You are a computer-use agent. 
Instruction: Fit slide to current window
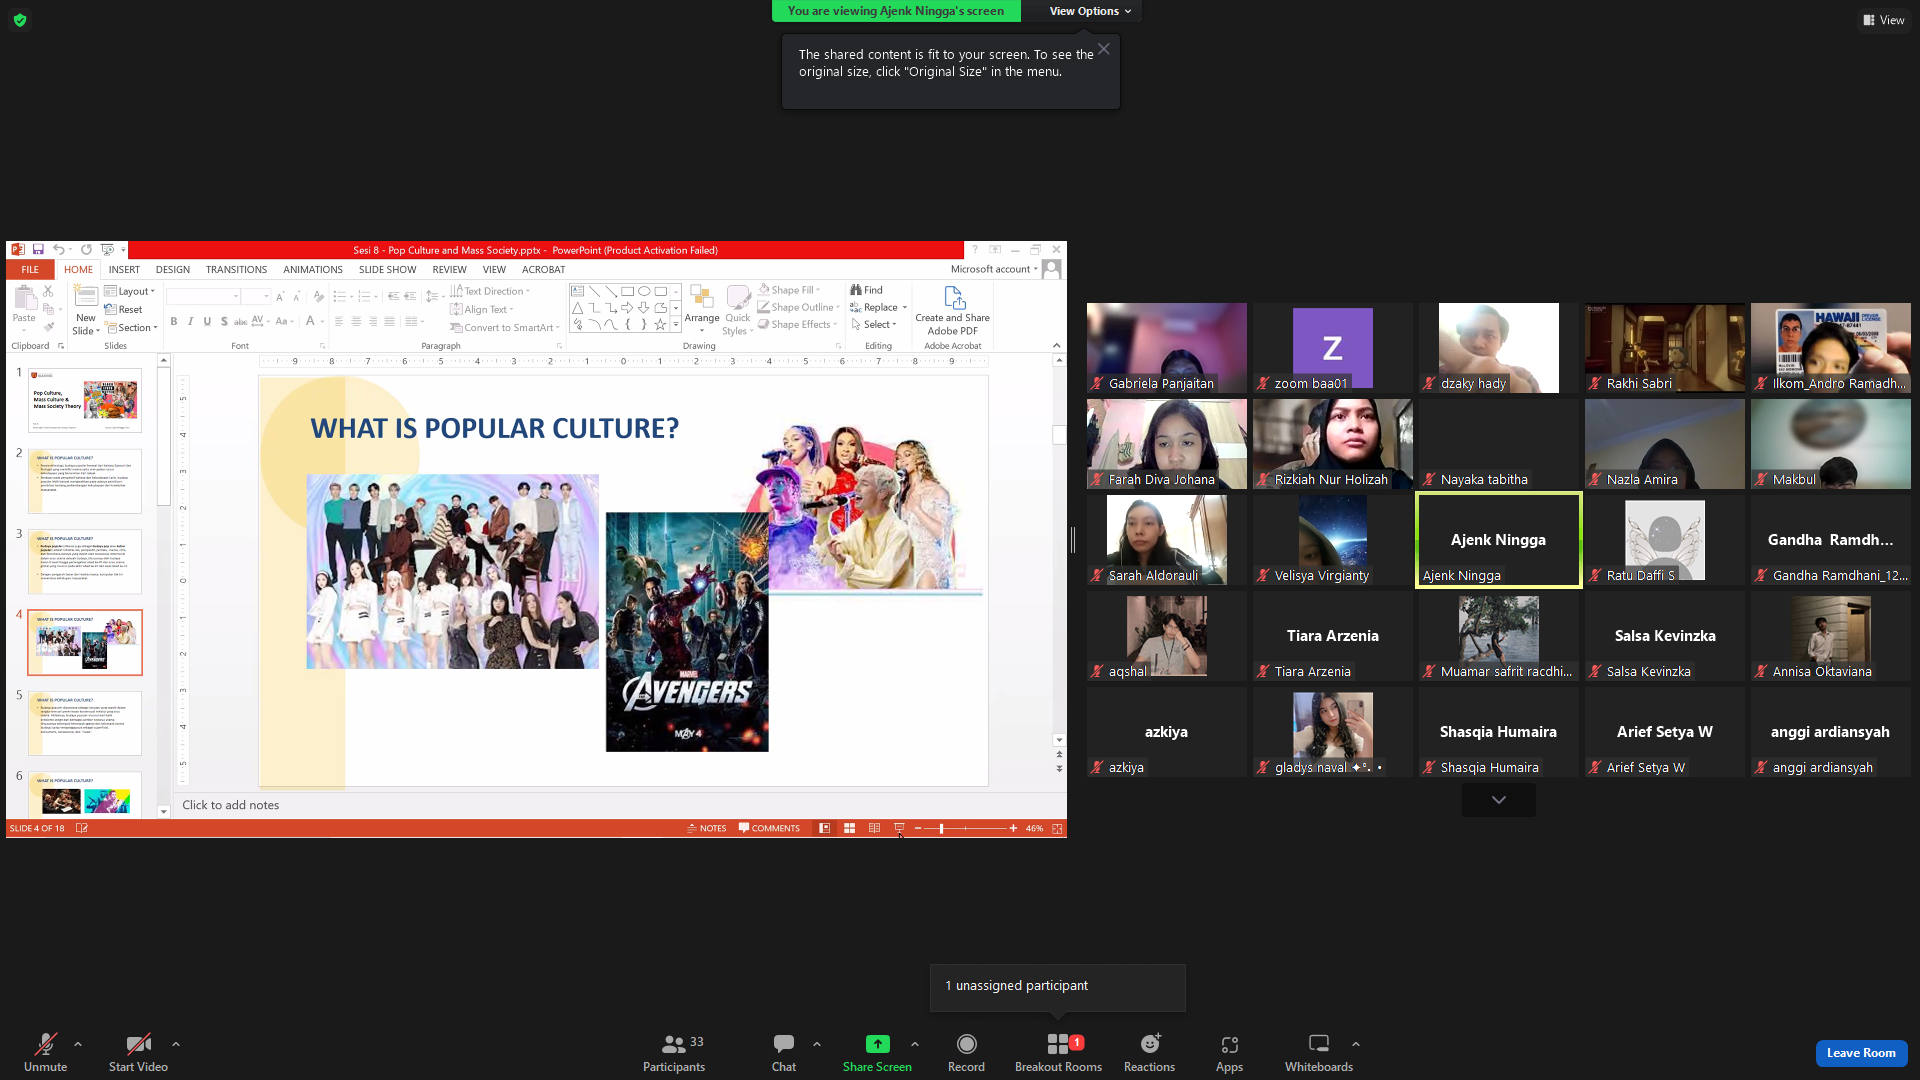click(1057, 828)
